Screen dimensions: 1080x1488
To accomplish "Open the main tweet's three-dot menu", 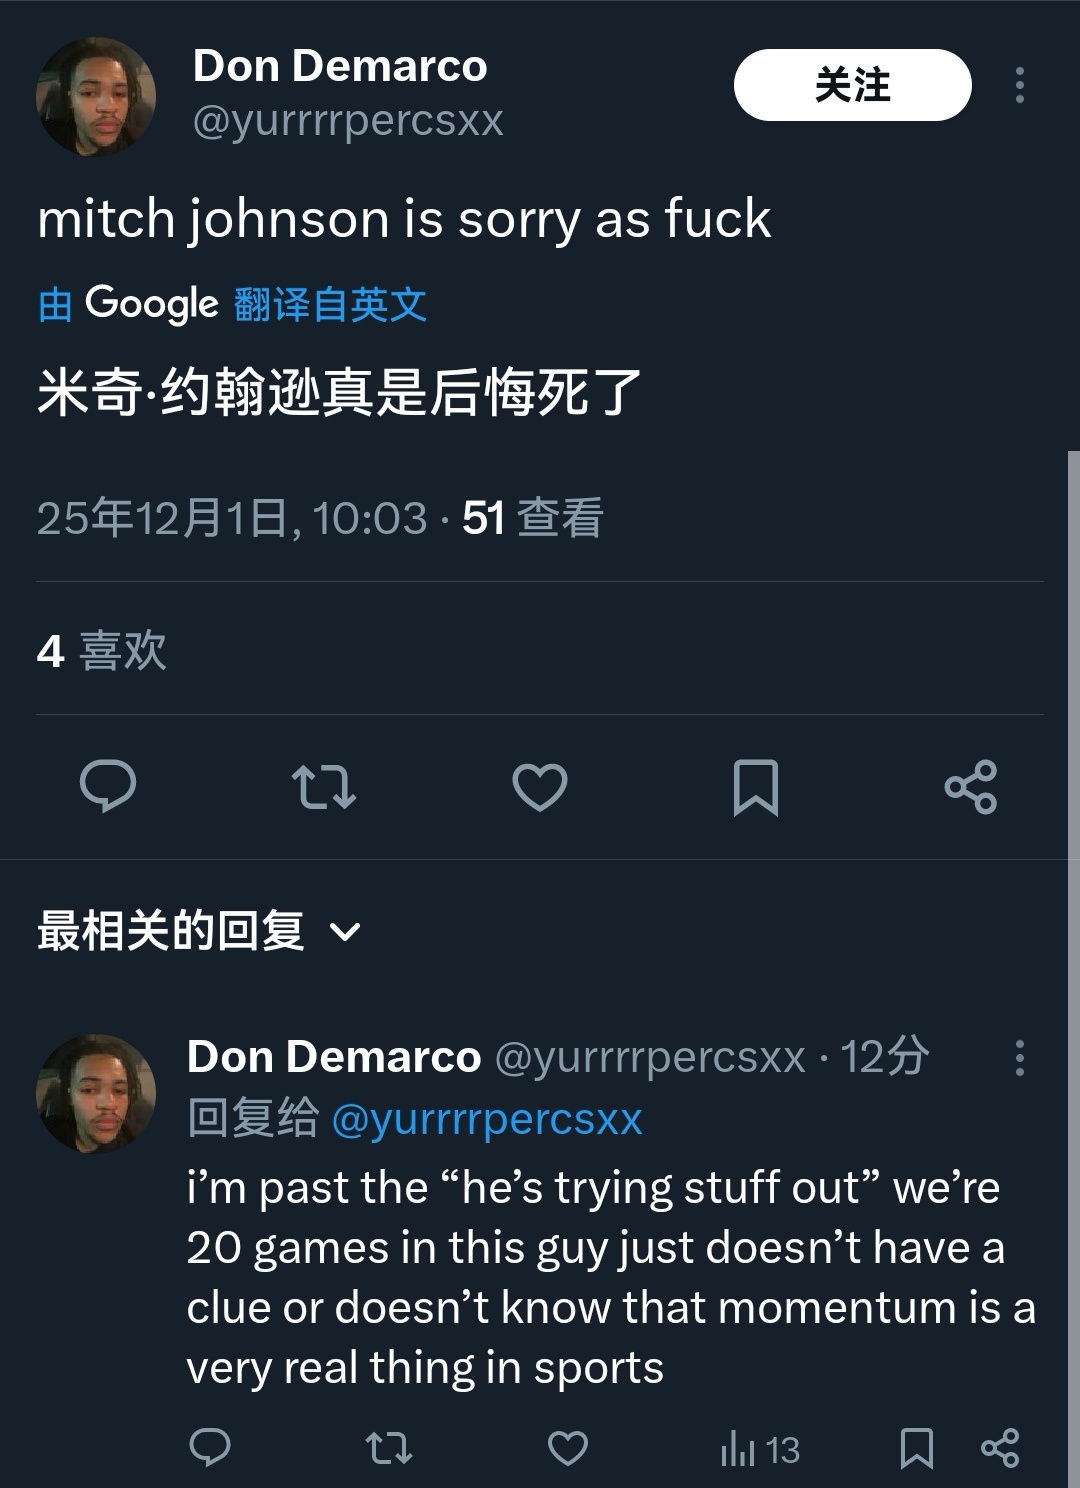I will click(1019, 85).
